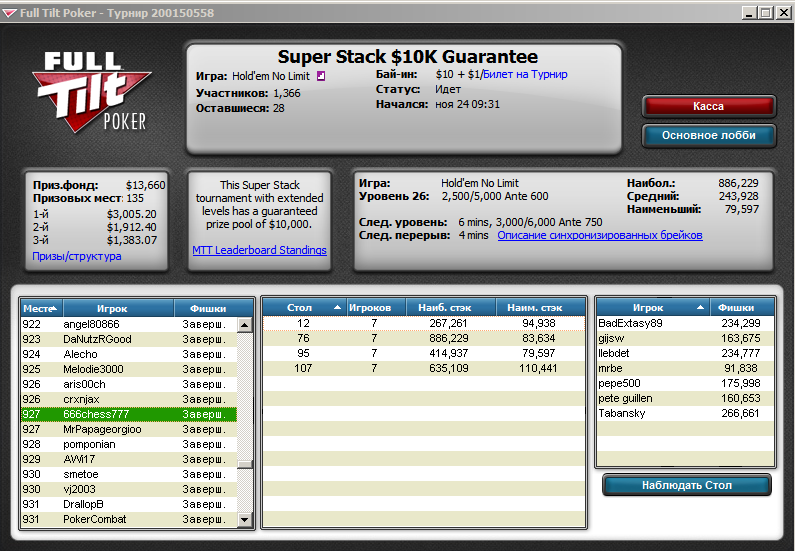Minimize the tournament lobby window
Screen dimensions: 795x551
[749, 13]
